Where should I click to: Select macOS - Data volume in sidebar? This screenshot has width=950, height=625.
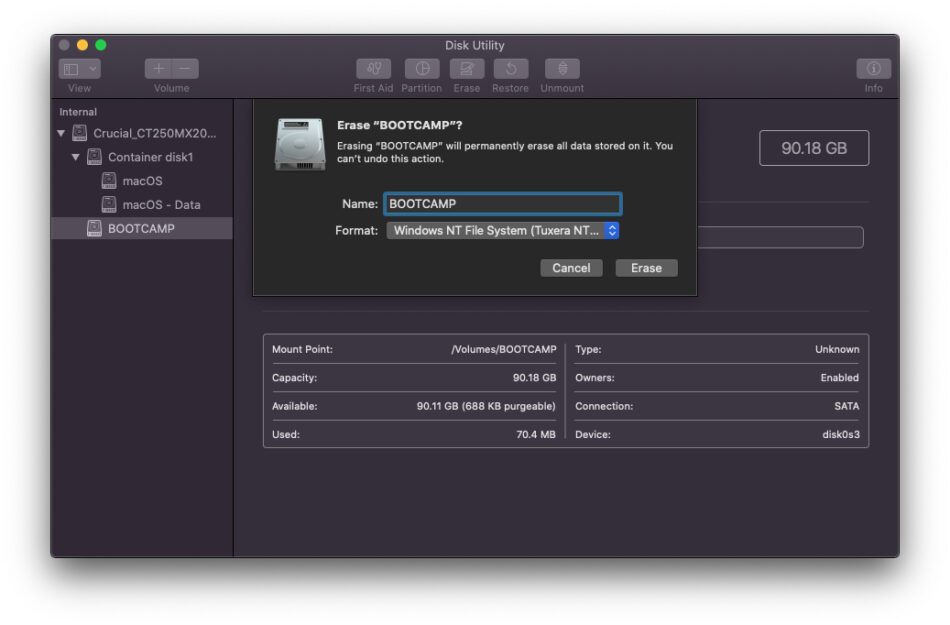click(160, 205)
